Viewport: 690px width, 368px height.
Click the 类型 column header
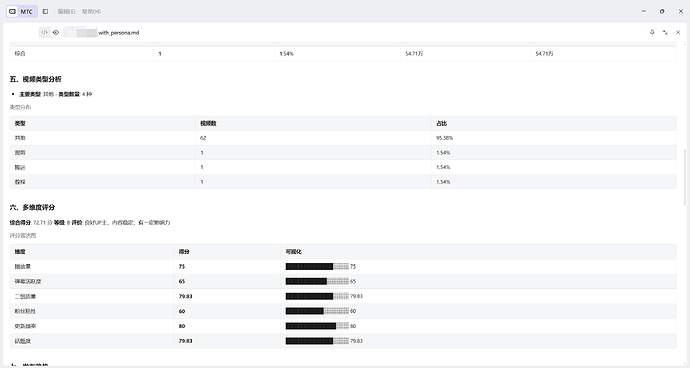(20, 124)
